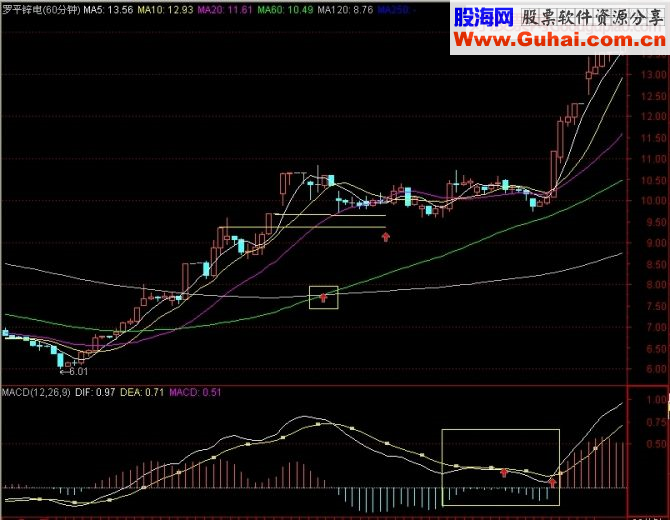Click the 13.00 price axis label
670x520 pixels.
click(x=654, y=75)
